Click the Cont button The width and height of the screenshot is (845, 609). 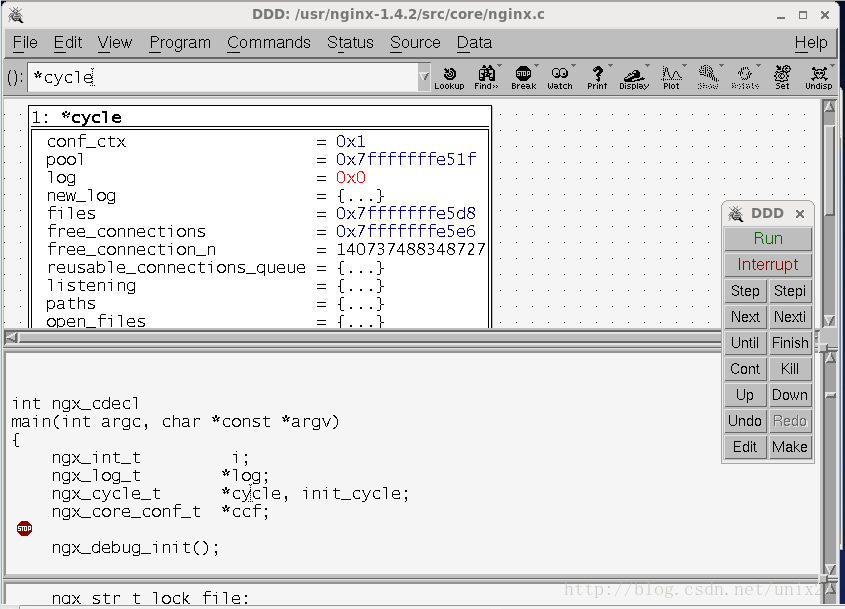point(745,369)
